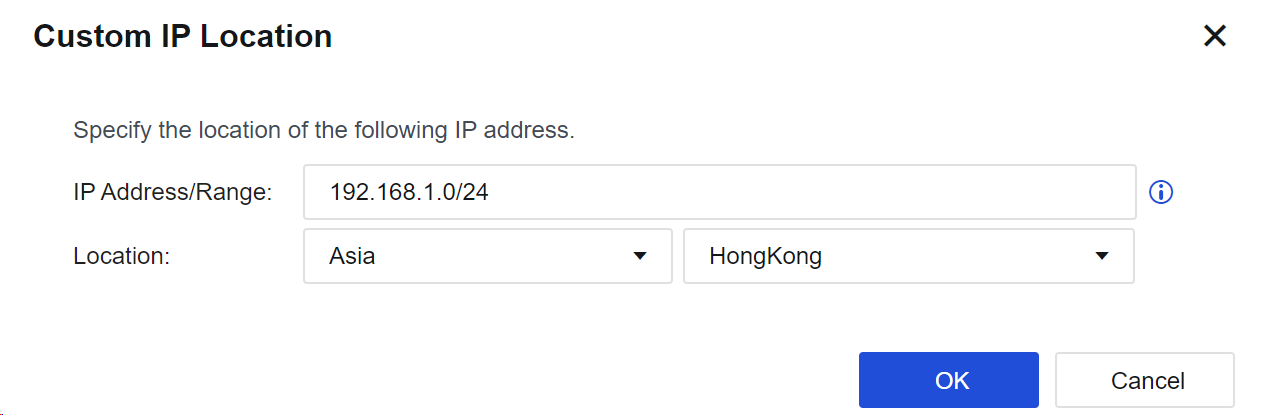Confirm with the OK button
This screenshot has height=415, width=1262.
coord(949,380)
